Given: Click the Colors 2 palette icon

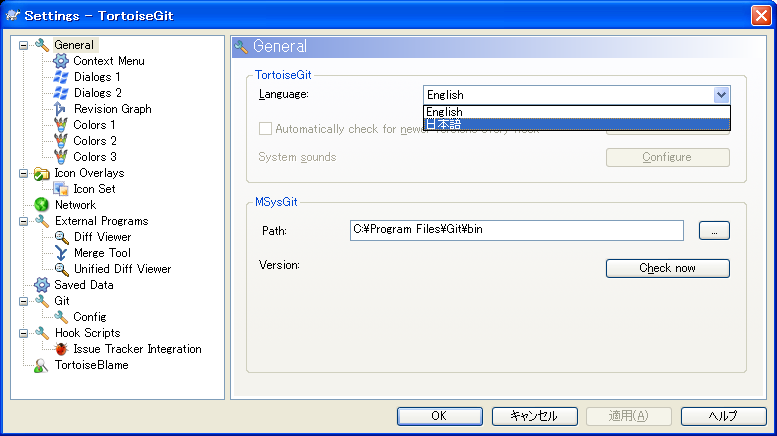Looking at the screenshot, I should pos(61,141).
